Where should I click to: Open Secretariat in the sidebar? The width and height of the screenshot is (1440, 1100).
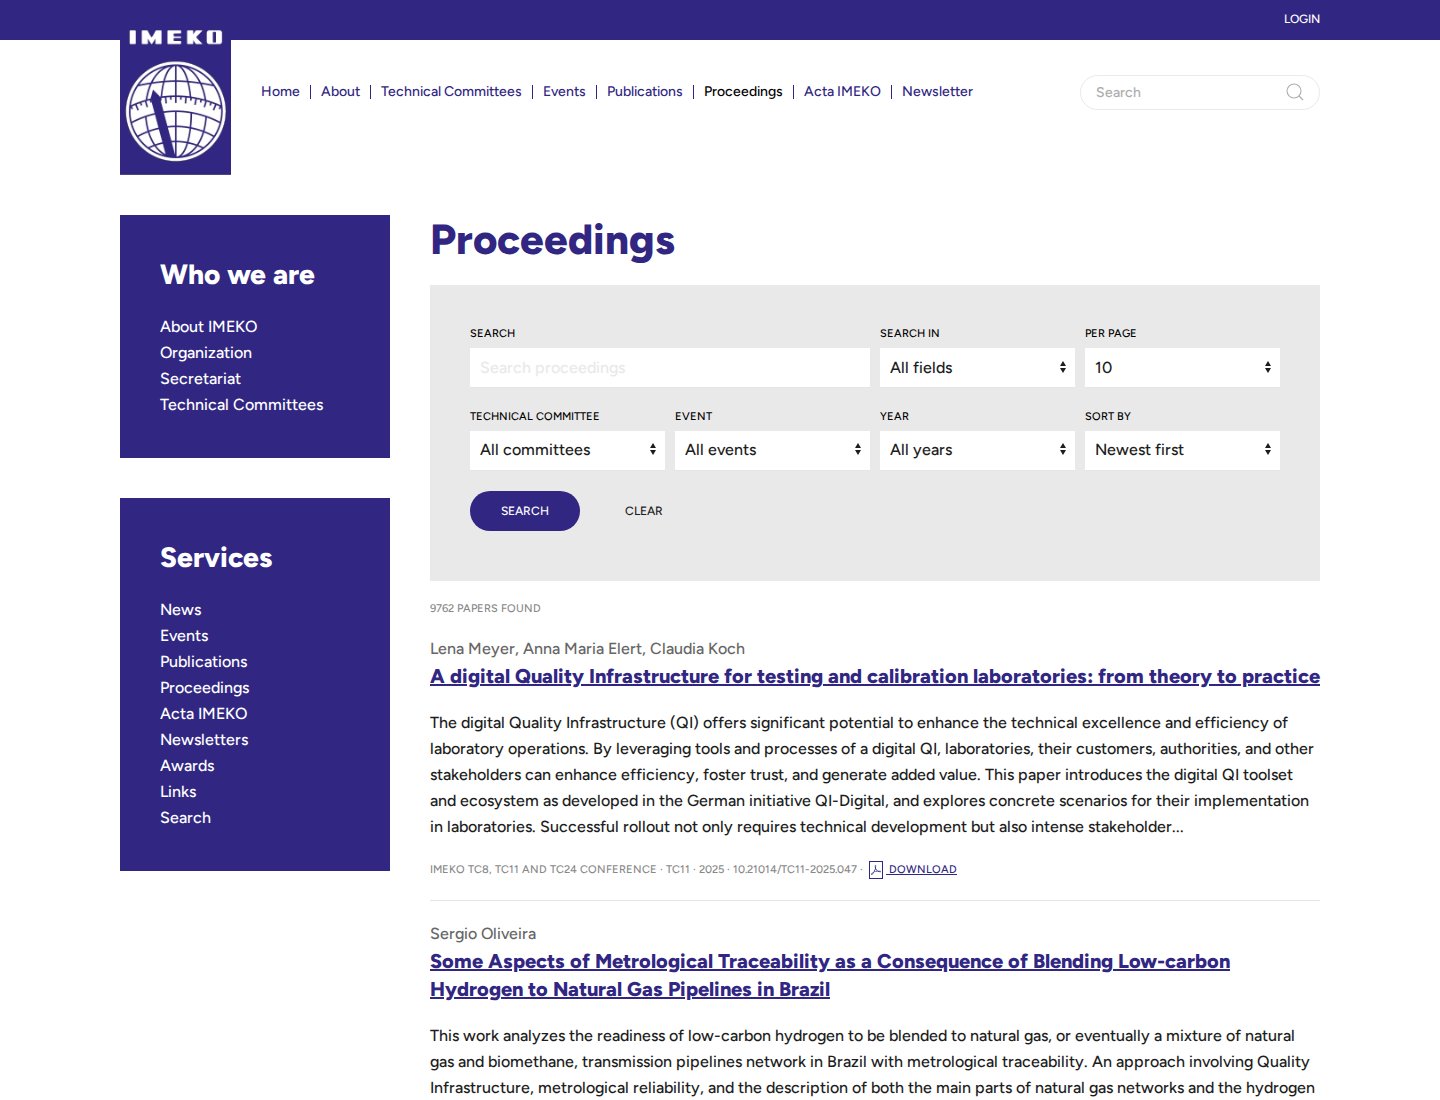pyautogui.click(x=200, y=379)
